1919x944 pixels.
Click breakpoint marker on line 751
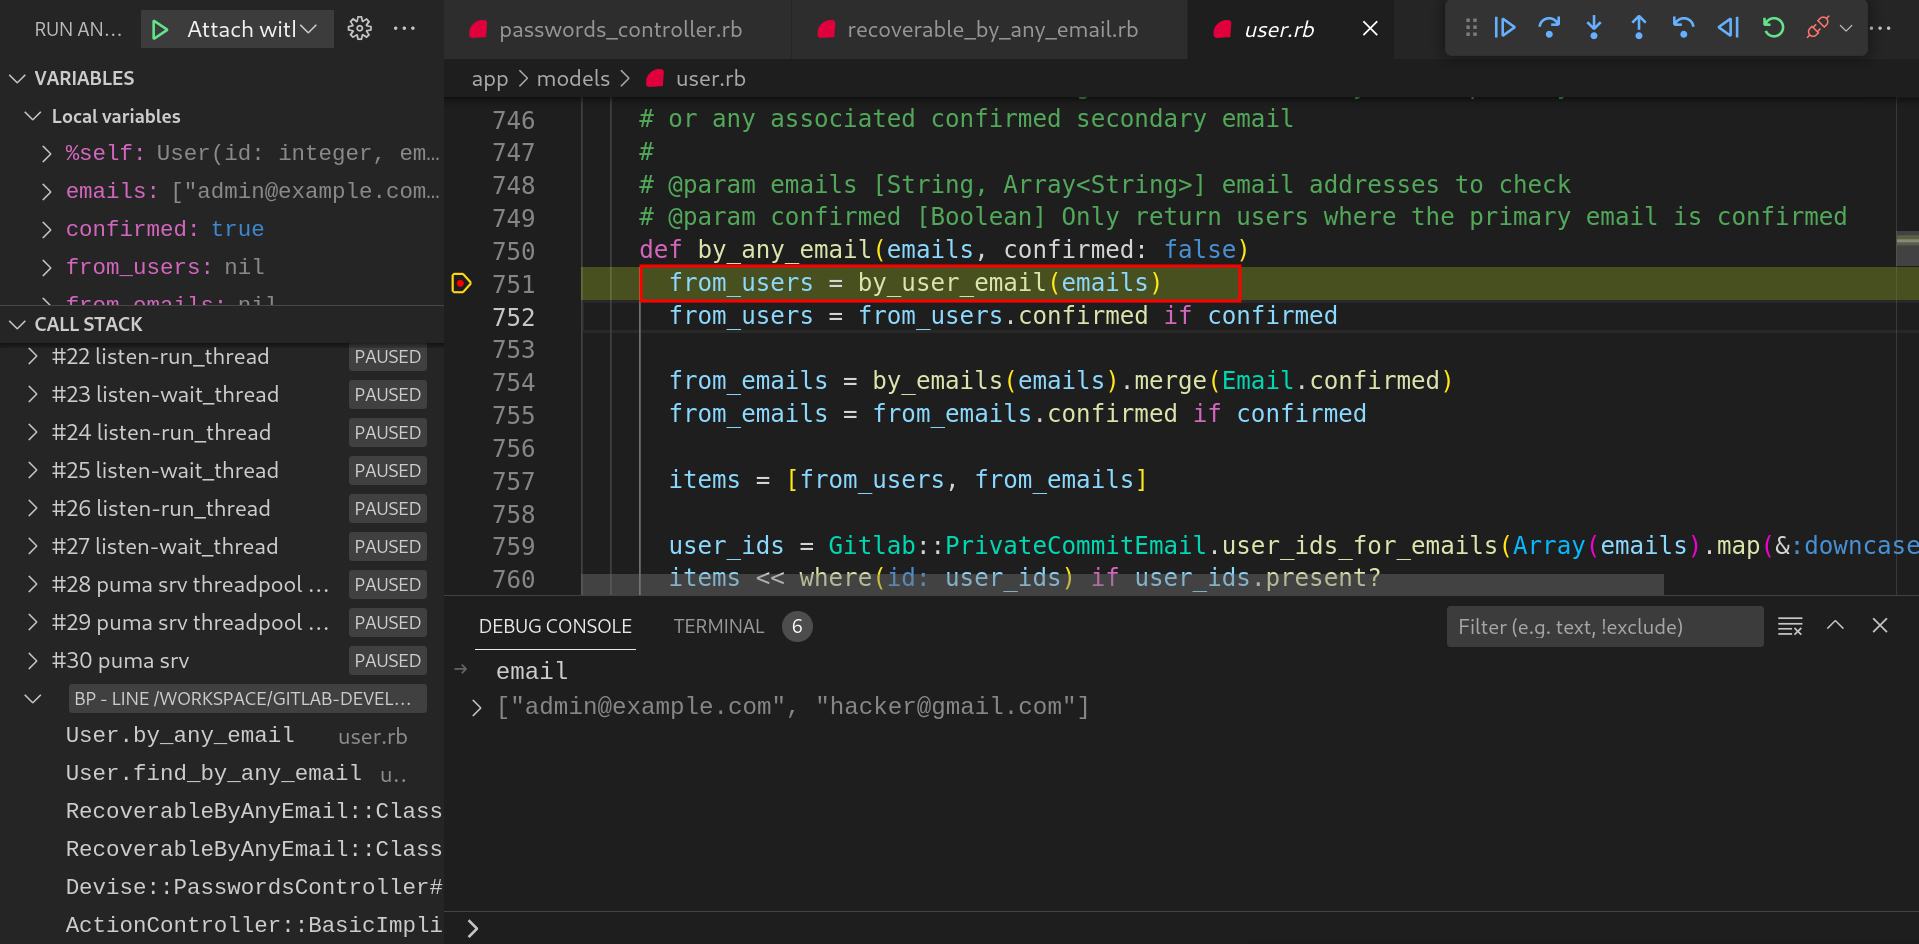(x=461, y=284)
